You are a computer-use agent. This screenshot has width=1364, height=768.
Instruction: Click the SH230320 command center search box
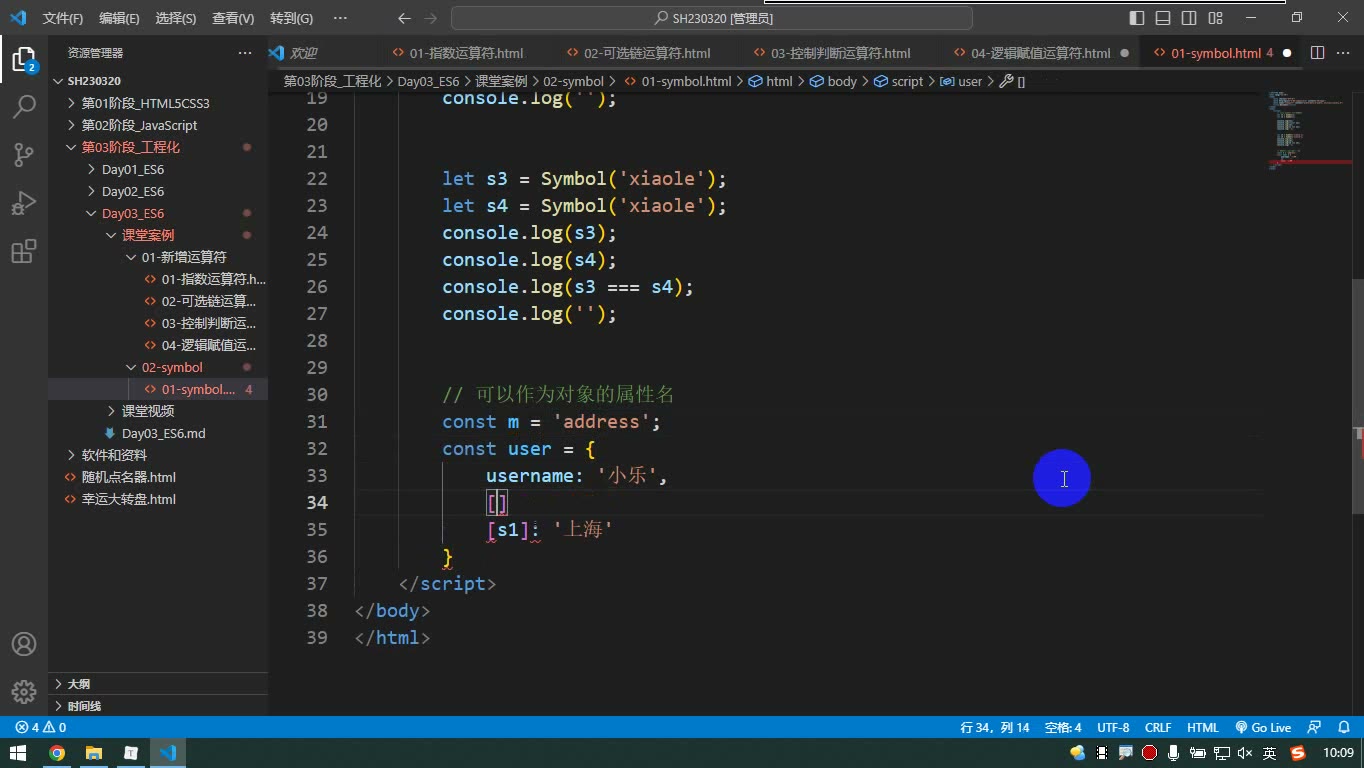pyautogui.click(x=712, y=18)
